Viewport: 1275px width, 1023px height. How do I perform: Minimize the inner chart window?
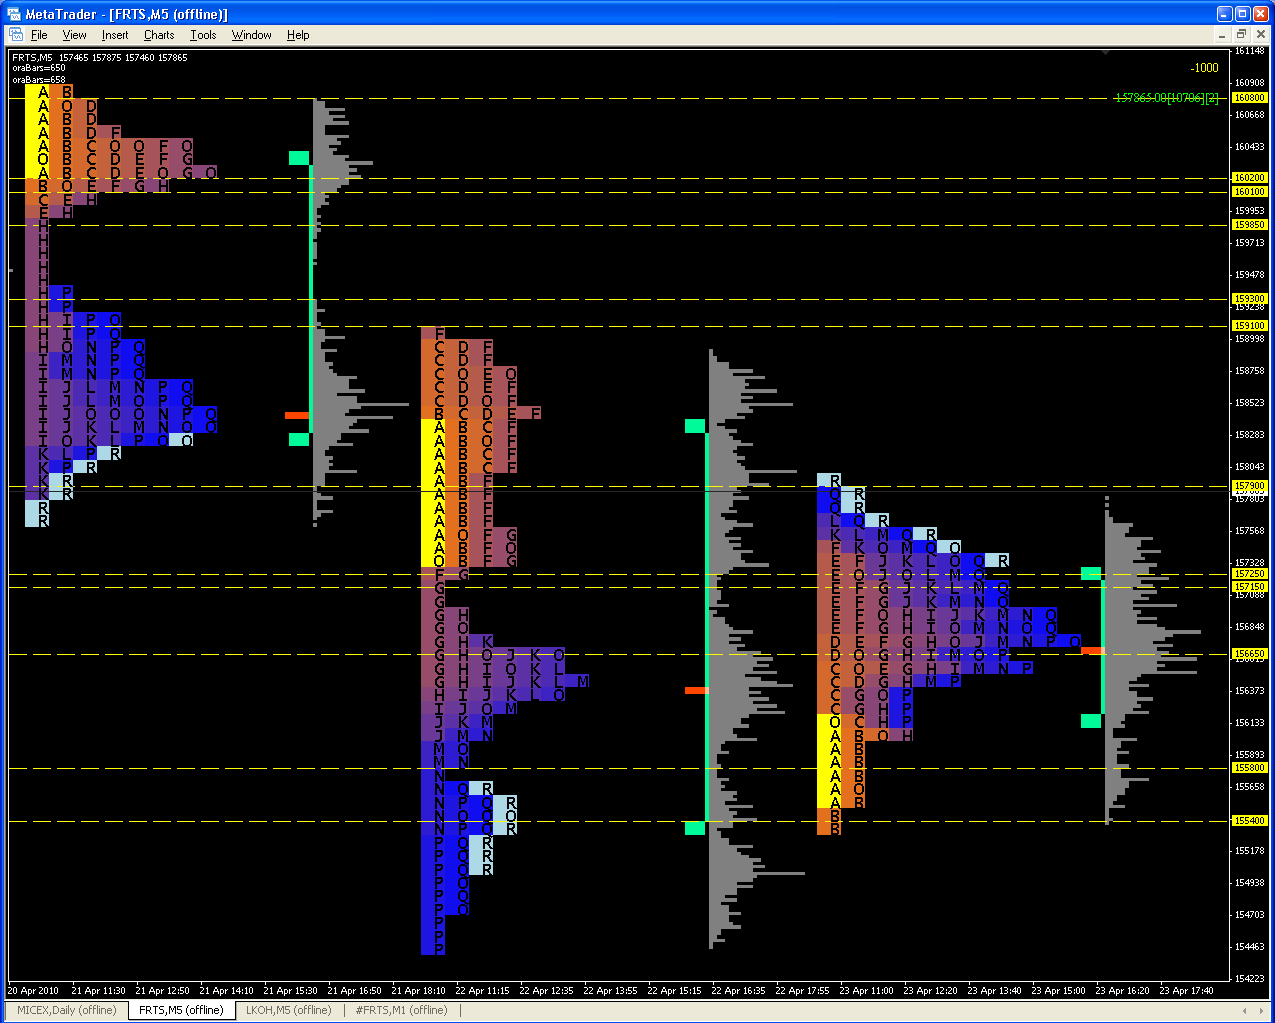[1224, 35]
